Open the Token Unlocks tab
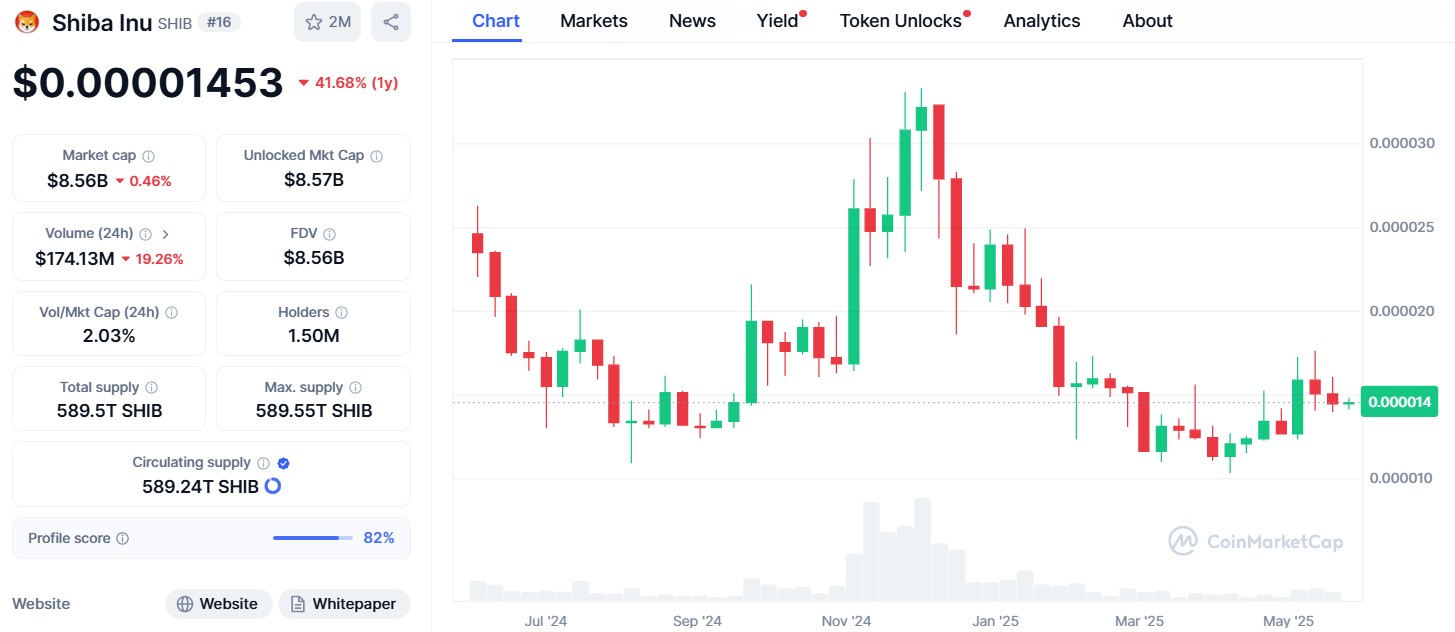Viewport: 1455px width, 632px height. 901,21
